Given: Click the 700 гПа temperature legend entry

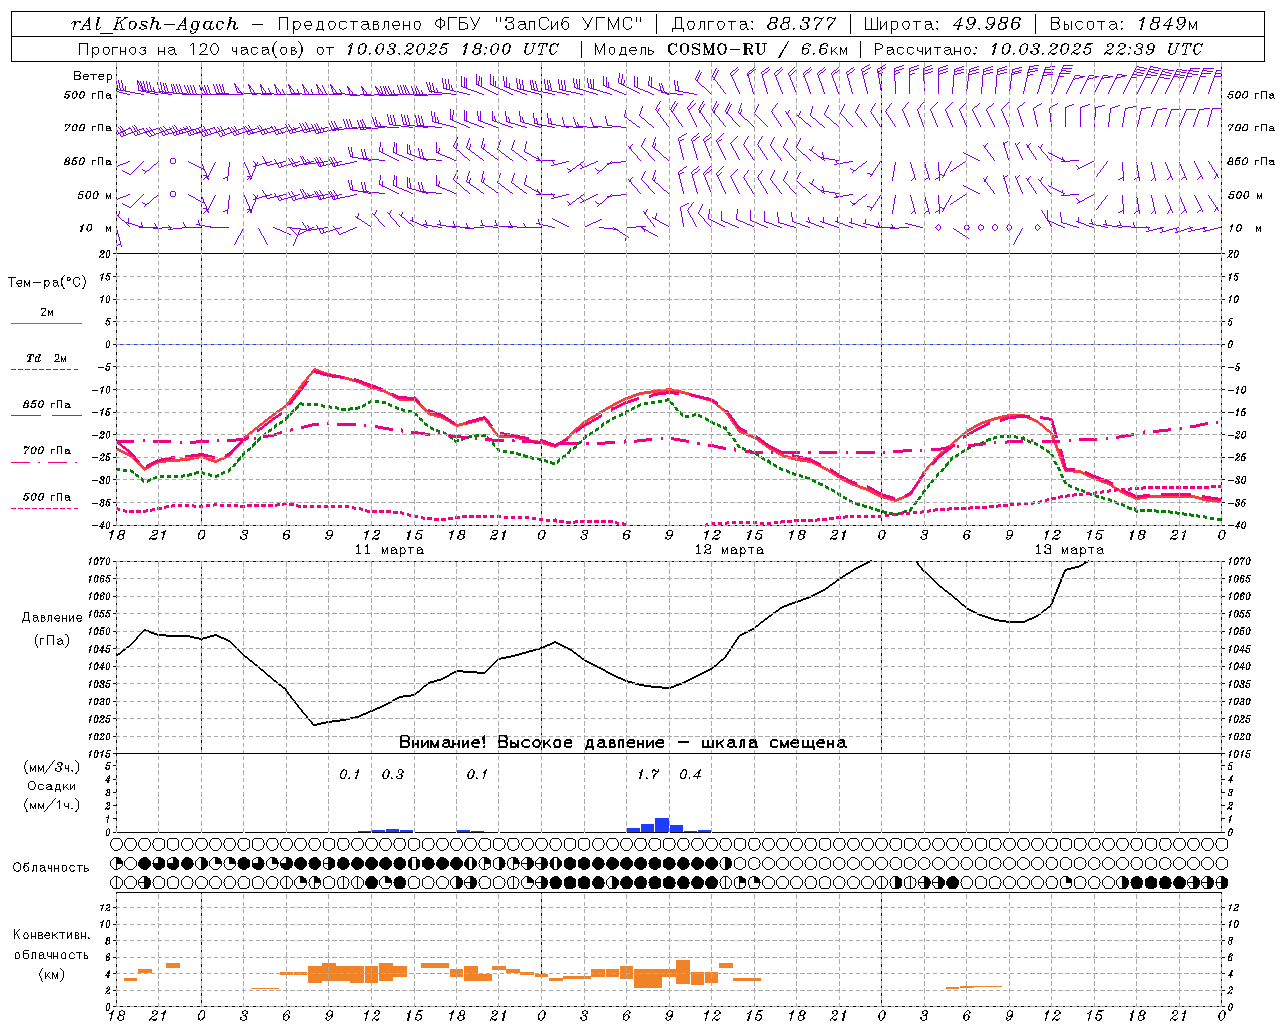Looking at the screenshot, I should pyautogui.click(x=47, y=451).
